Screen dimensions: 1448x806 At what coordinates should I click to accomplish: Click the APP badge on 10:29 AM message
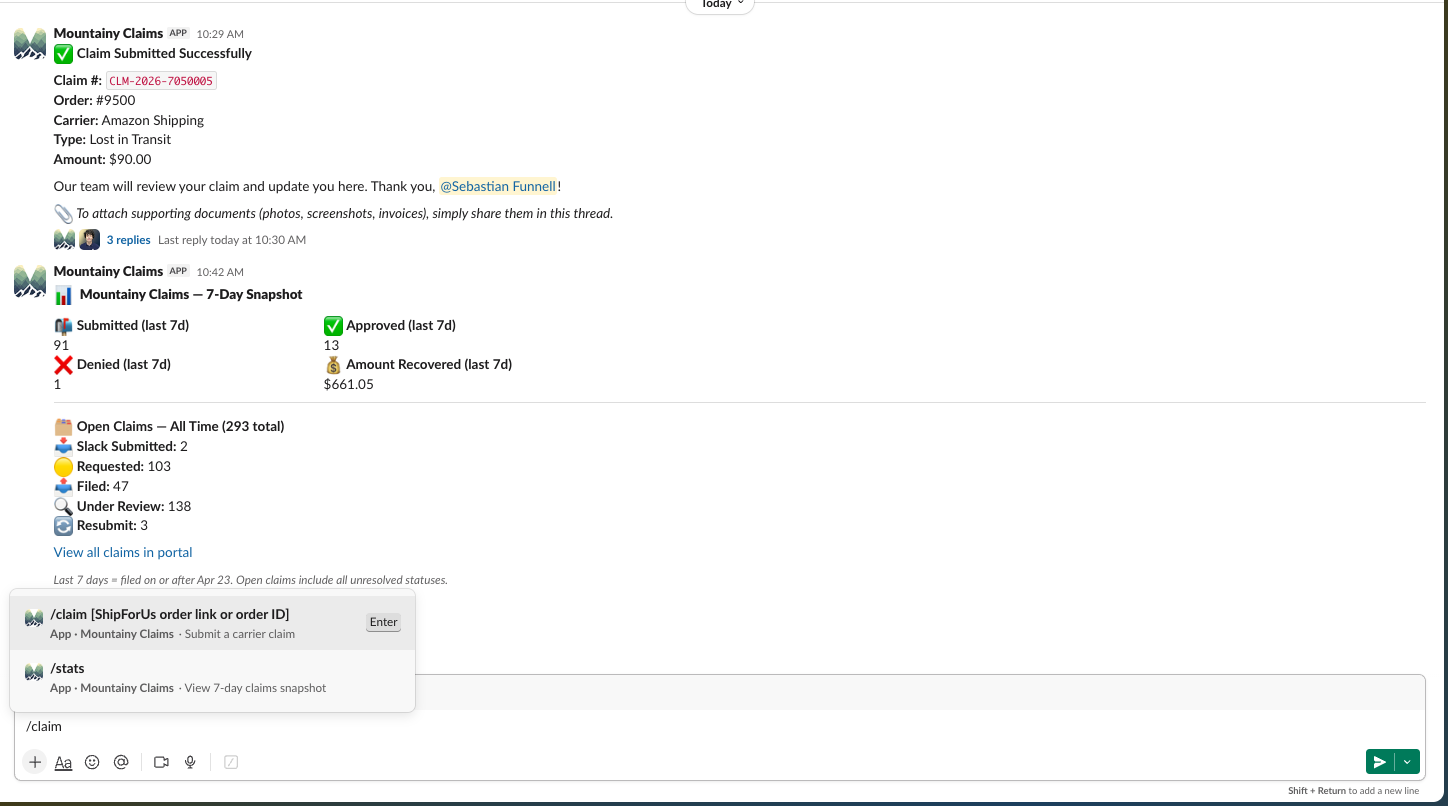coord(178,33)
